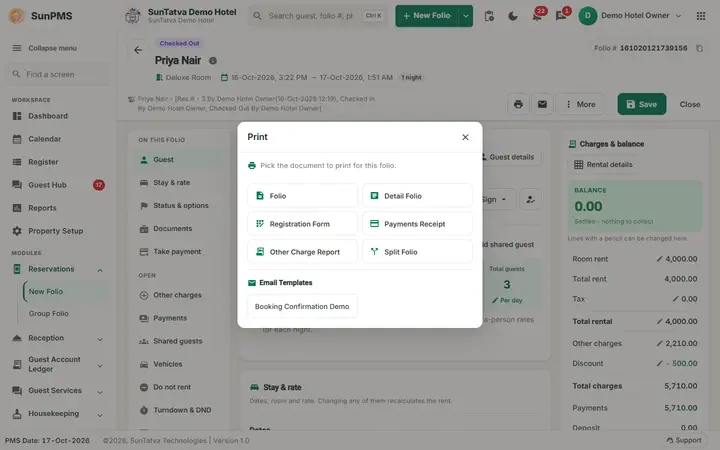The width and height of the screenshot is (720, 450).
Task: Jump to Guest section on folio
Action: [179, 160]
